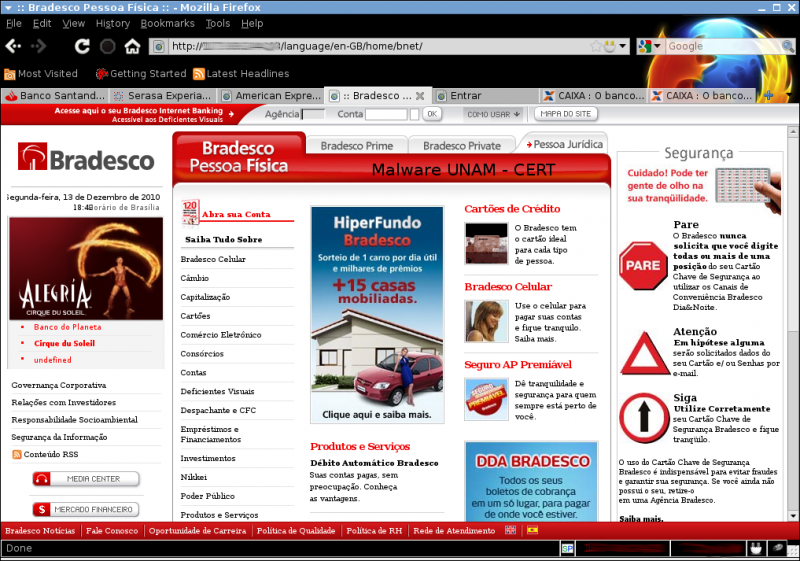The width and height of the screenshot is (800, 561).
Task: Click the Conta number input field
Action: (386, 114)
